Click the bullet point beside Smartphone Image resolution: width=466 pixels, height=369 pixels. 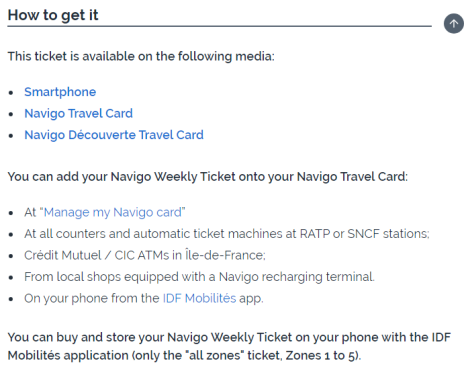11,92
